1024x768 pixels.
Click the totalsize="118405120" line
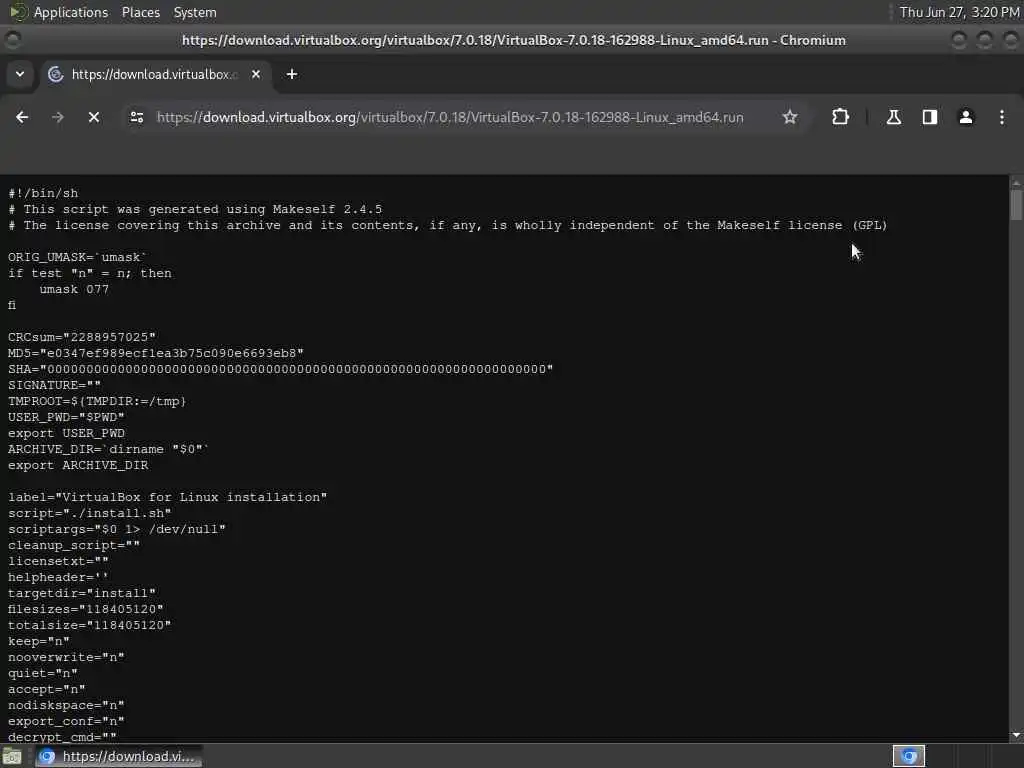[x=89, y=625]
